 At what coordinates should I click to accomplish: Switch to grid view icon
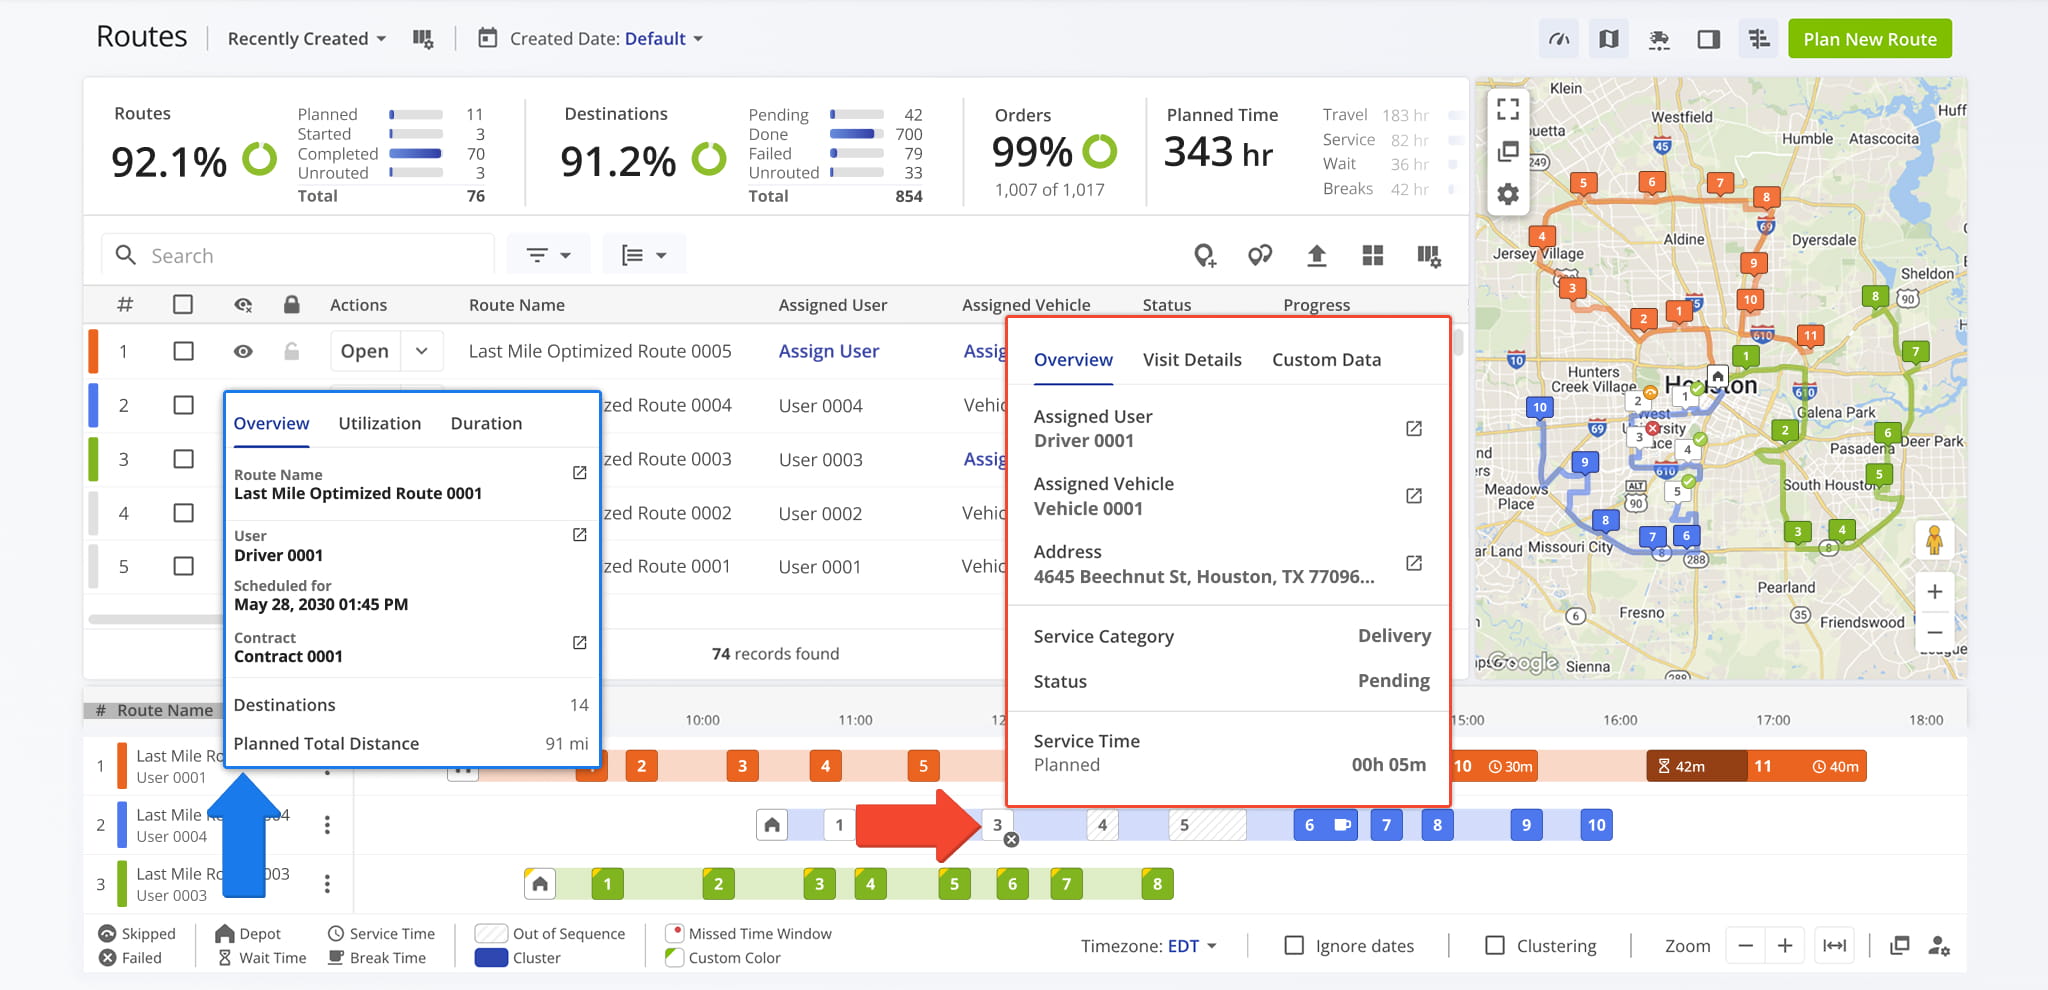(x=1372, y=256)
